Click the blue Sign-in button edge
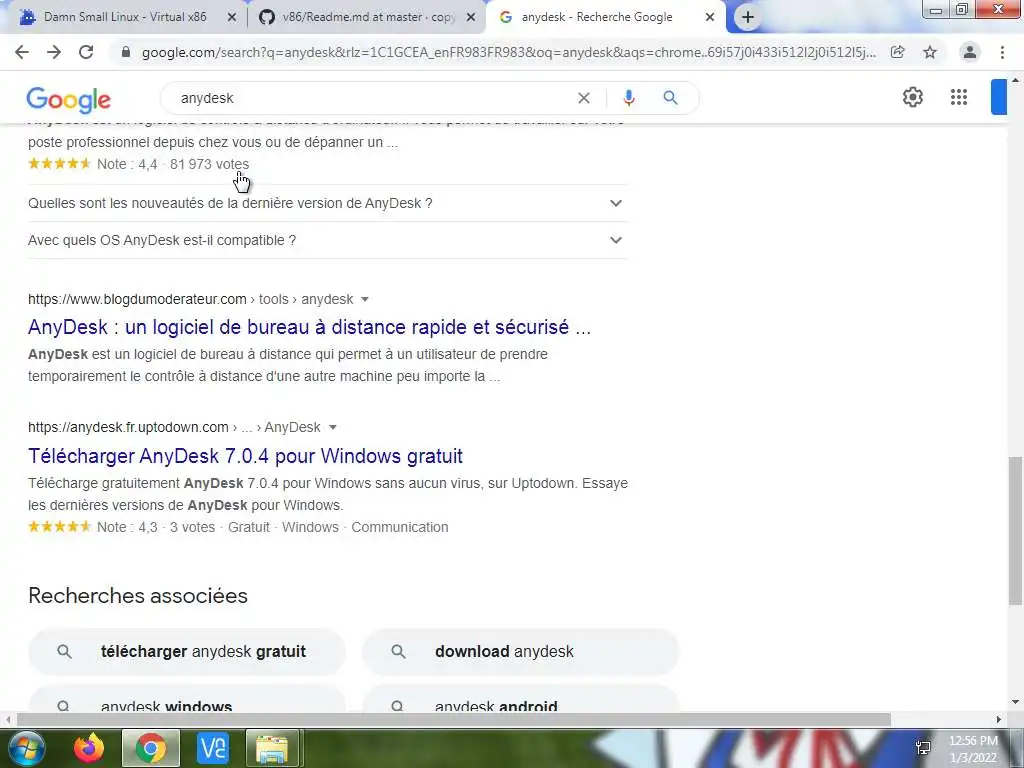The image size is (1024, 768). pos(999,97)
